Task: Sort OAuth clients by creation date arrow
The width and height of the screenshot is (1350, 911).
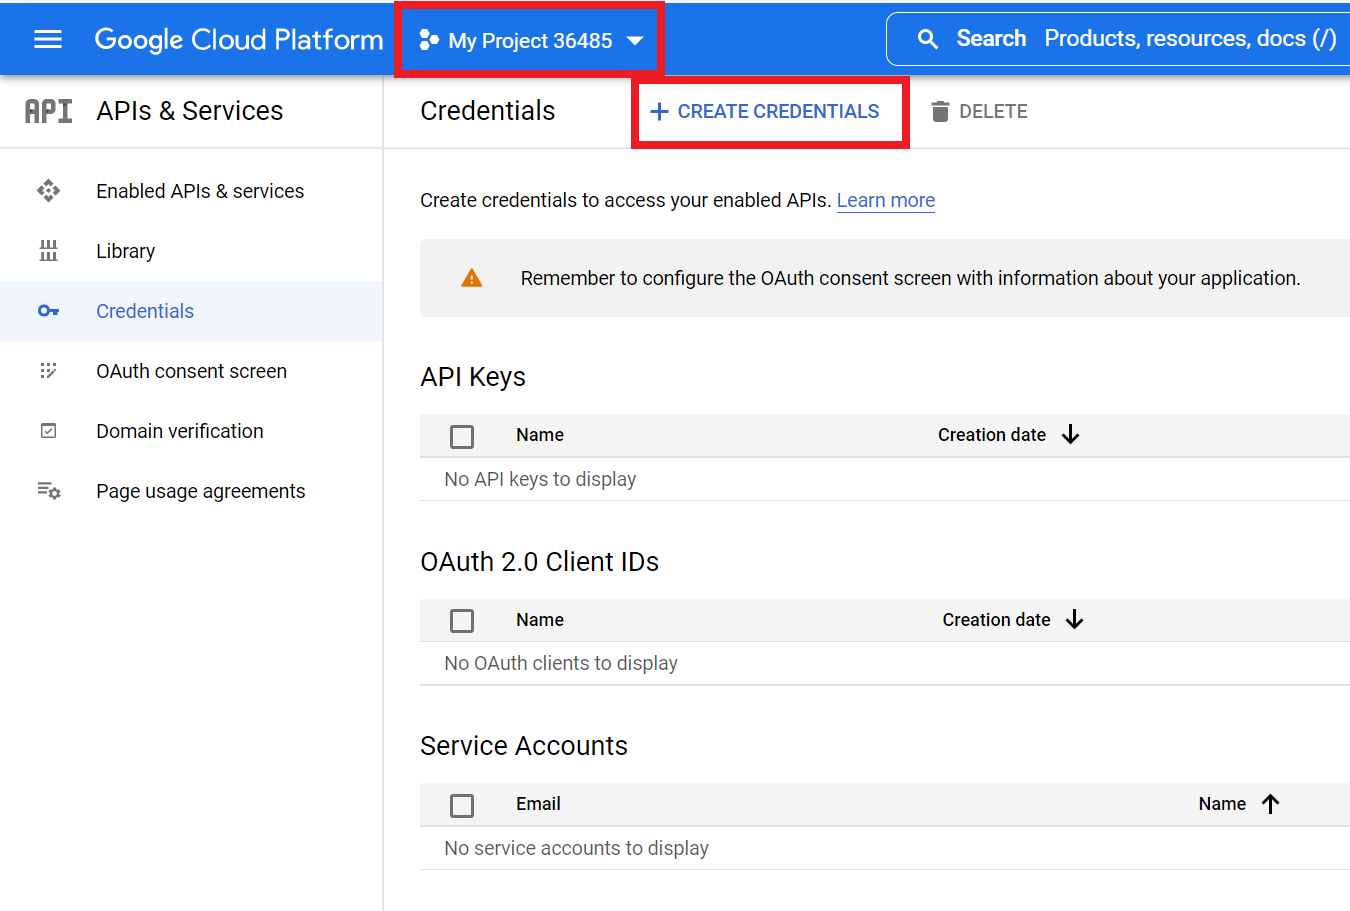Action: [1075, 620]
